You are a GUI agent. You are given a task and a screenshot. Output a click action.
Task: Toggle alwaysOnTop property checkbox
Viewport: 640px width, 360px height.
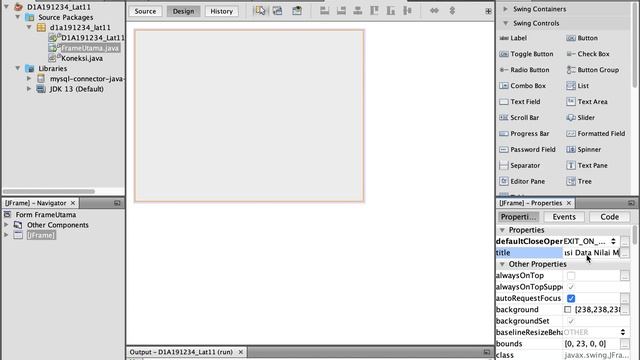pyautogui.click(x=571, y=276)
